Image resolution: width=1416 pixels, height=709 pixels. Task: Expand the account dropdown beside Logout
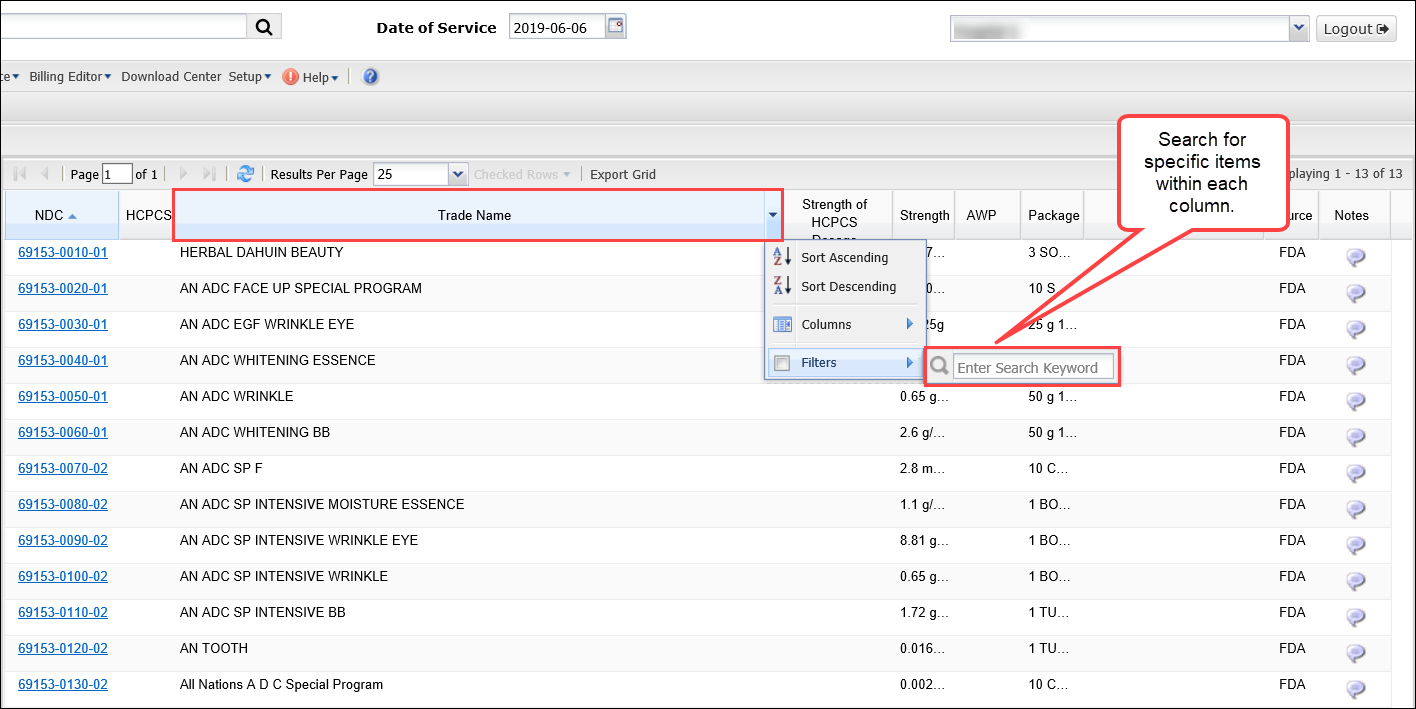1298,28
